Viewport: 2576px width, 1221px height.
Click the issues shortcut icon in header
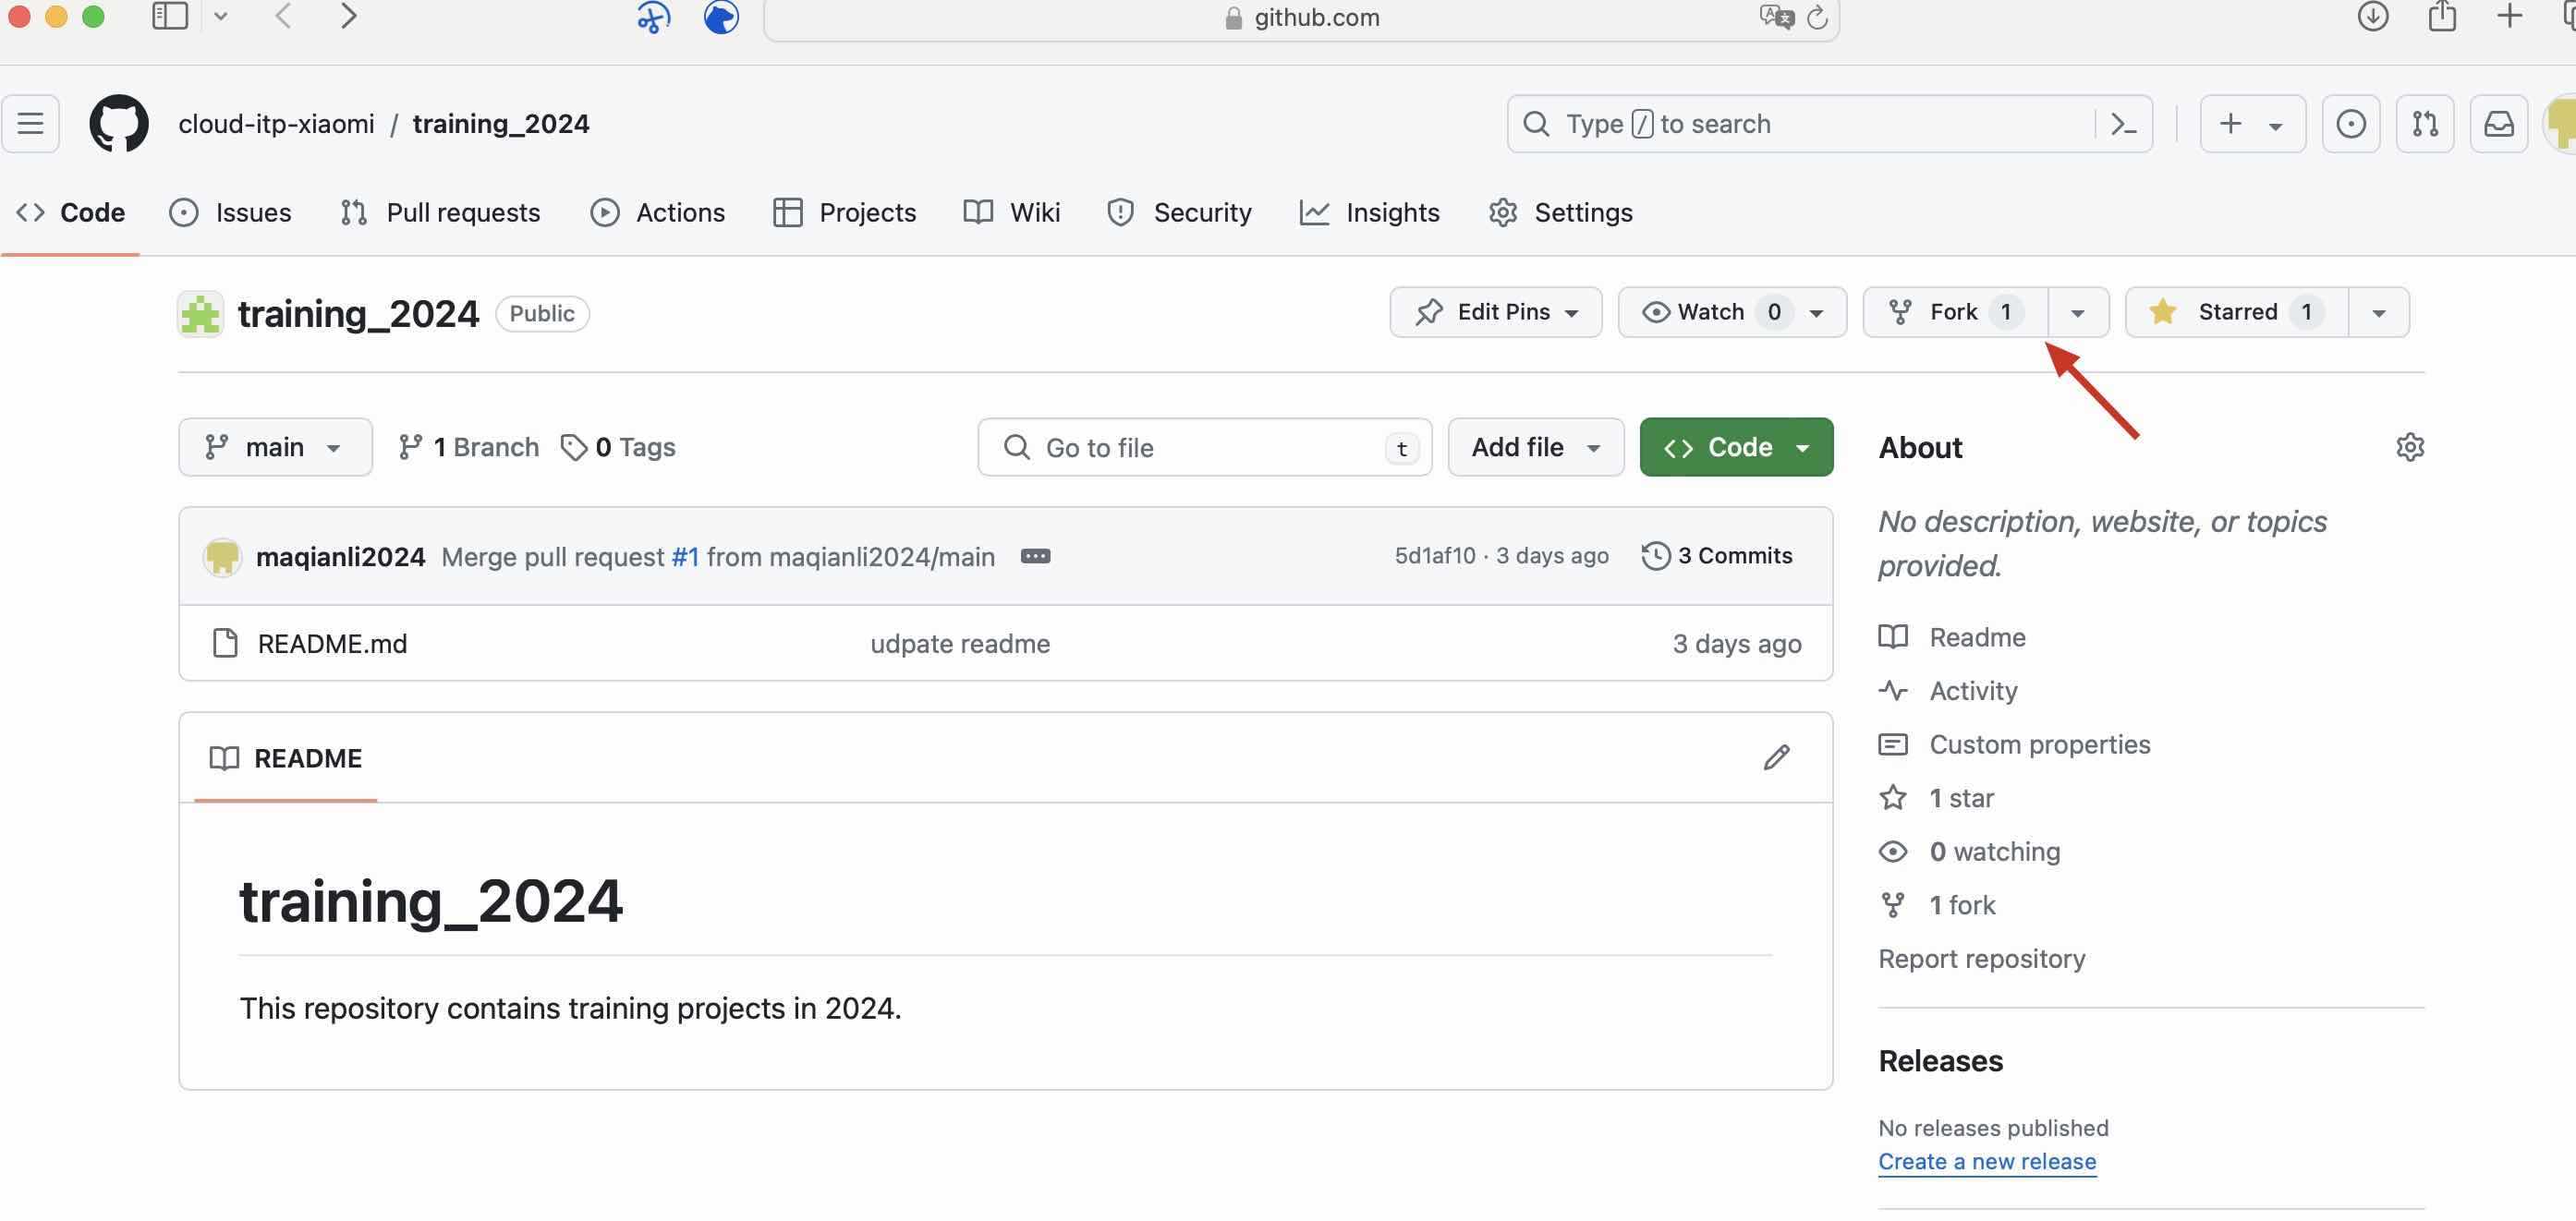point(2350,124)
